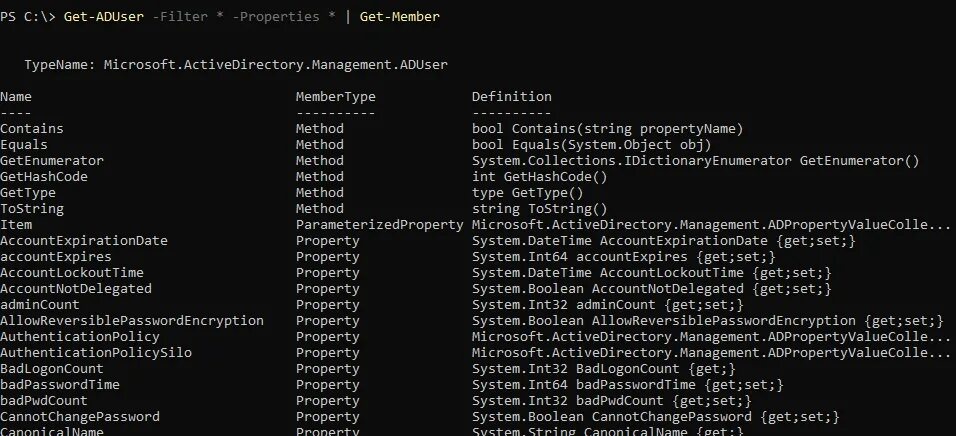The image size is (956, 436).
Task: Select the Contains method name
Action: click(32, 129)
